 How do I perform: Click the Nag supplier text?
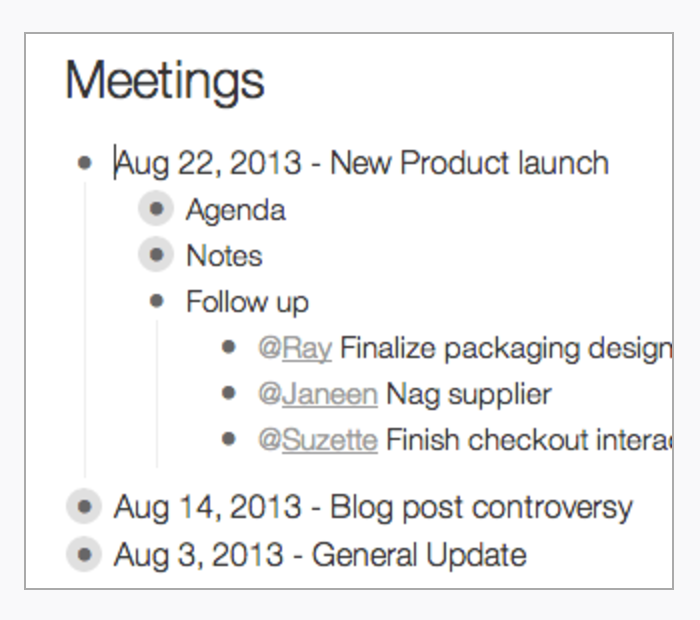pos(469,395)
